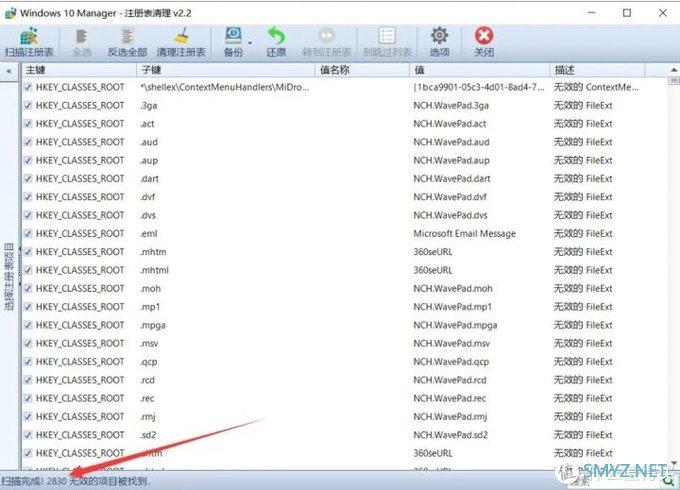The width and height of the screenshot is (680, 490).
Task: Click the 备份 backup icon
Action: coord(233,36)
